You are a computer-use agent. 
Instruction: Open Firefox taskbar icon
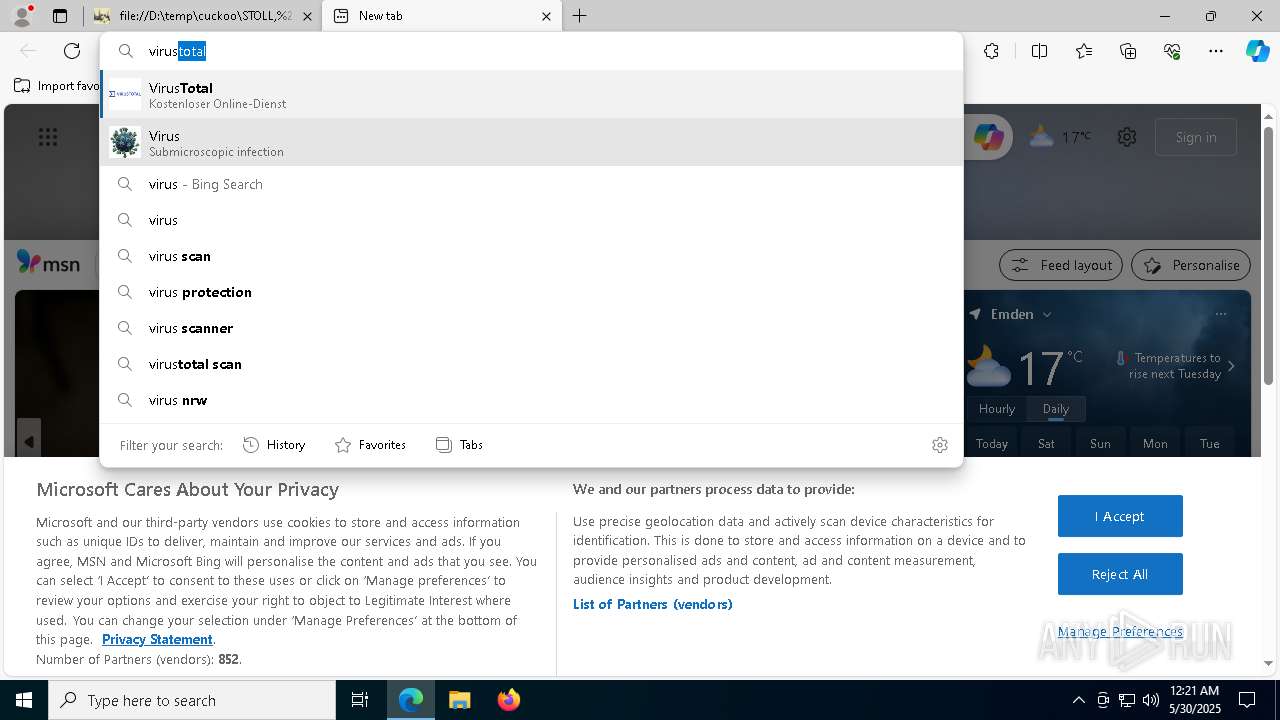(x=508, y=700)
